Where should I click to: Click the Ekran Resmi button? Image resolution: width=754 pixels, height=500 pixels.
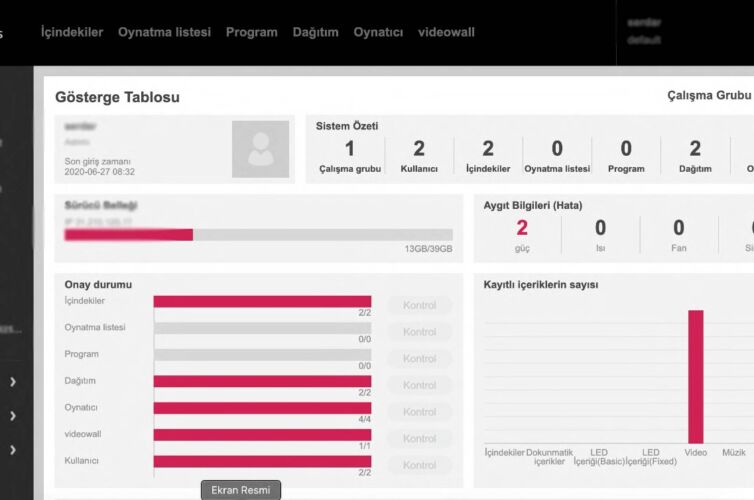click(241, 490)
